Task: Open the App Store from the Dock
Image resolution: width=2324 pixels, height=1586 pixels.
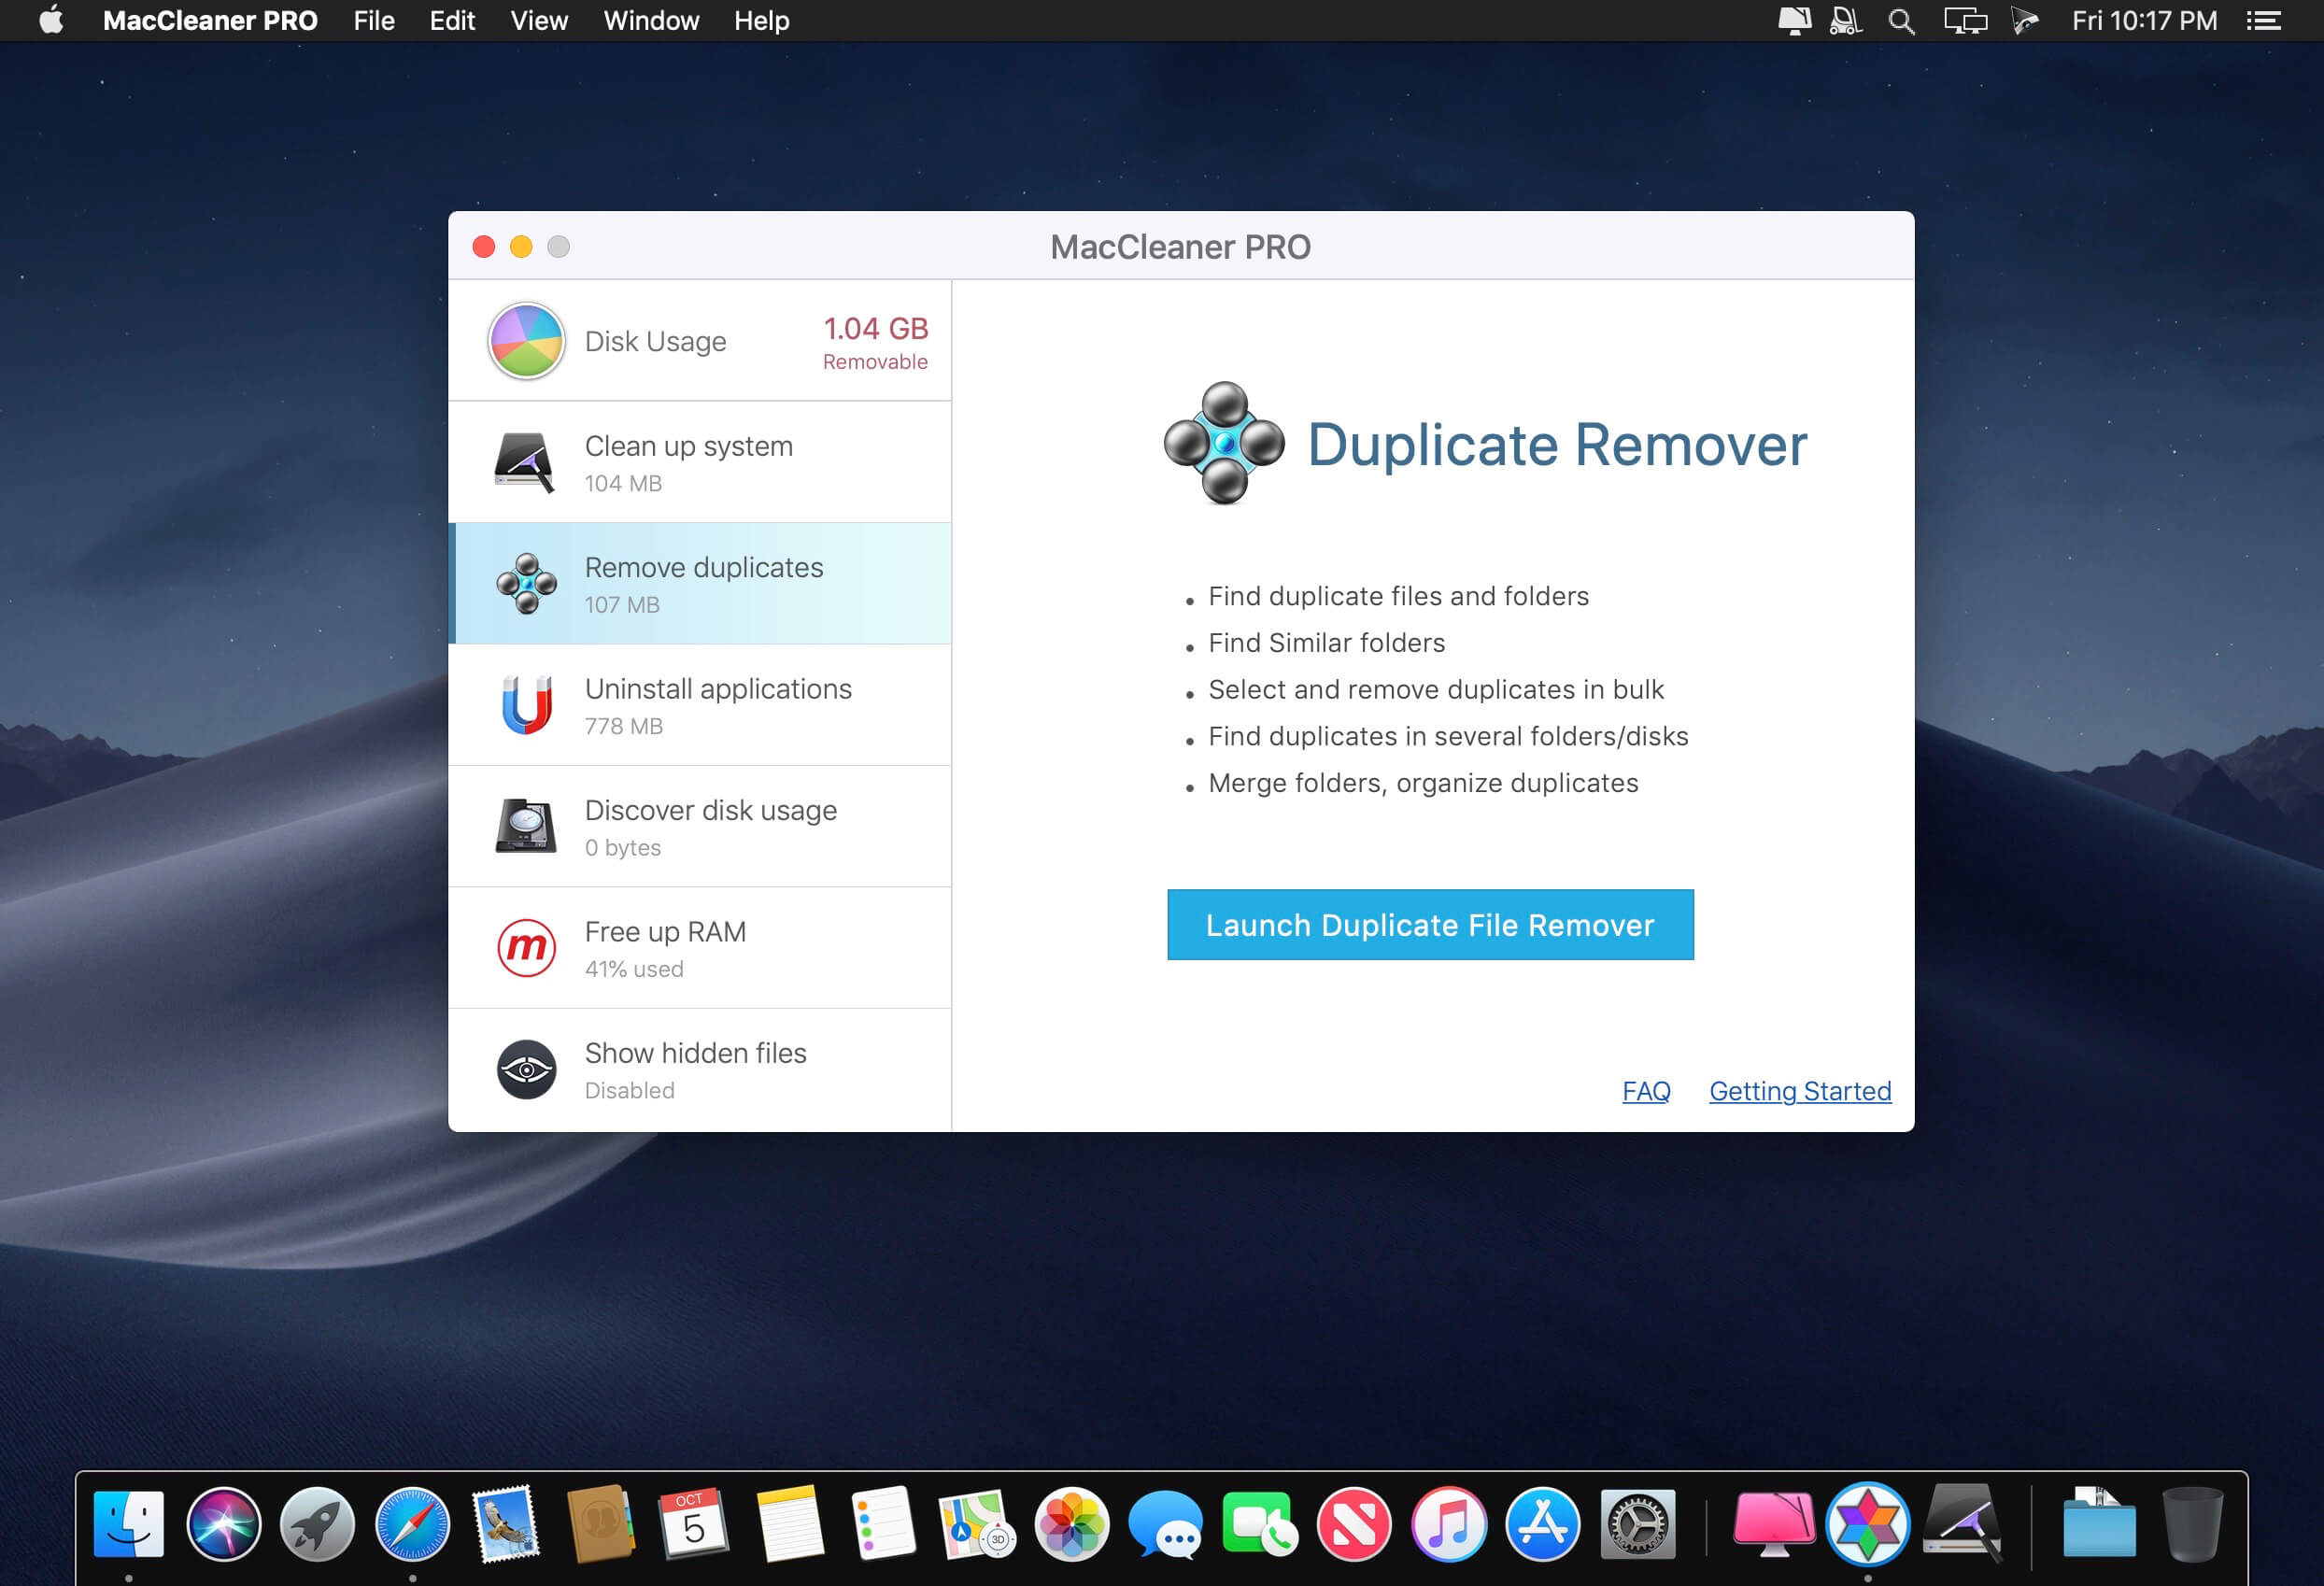Action: pyautogui.click(x=1542, y=1524)
